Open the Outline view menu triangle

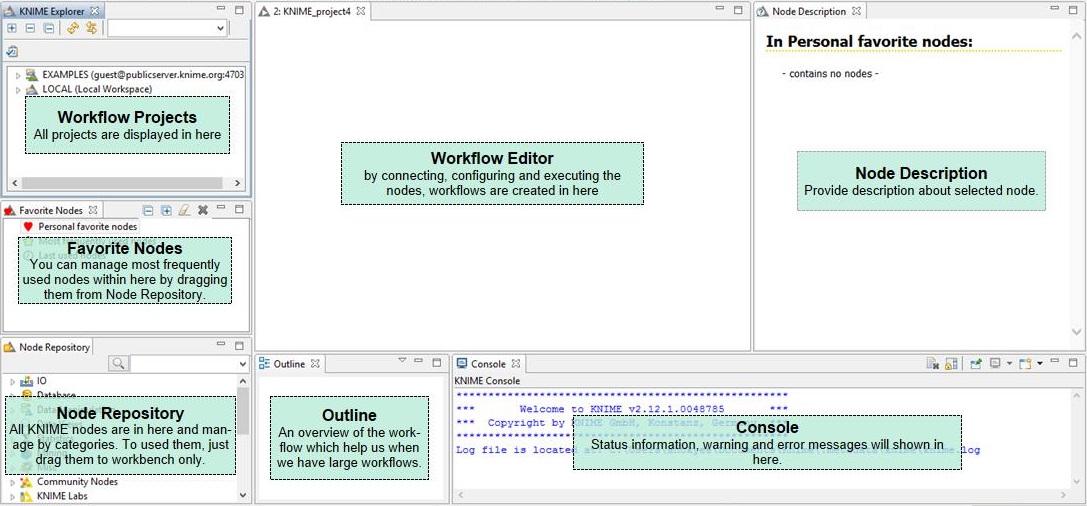(401, 360)
